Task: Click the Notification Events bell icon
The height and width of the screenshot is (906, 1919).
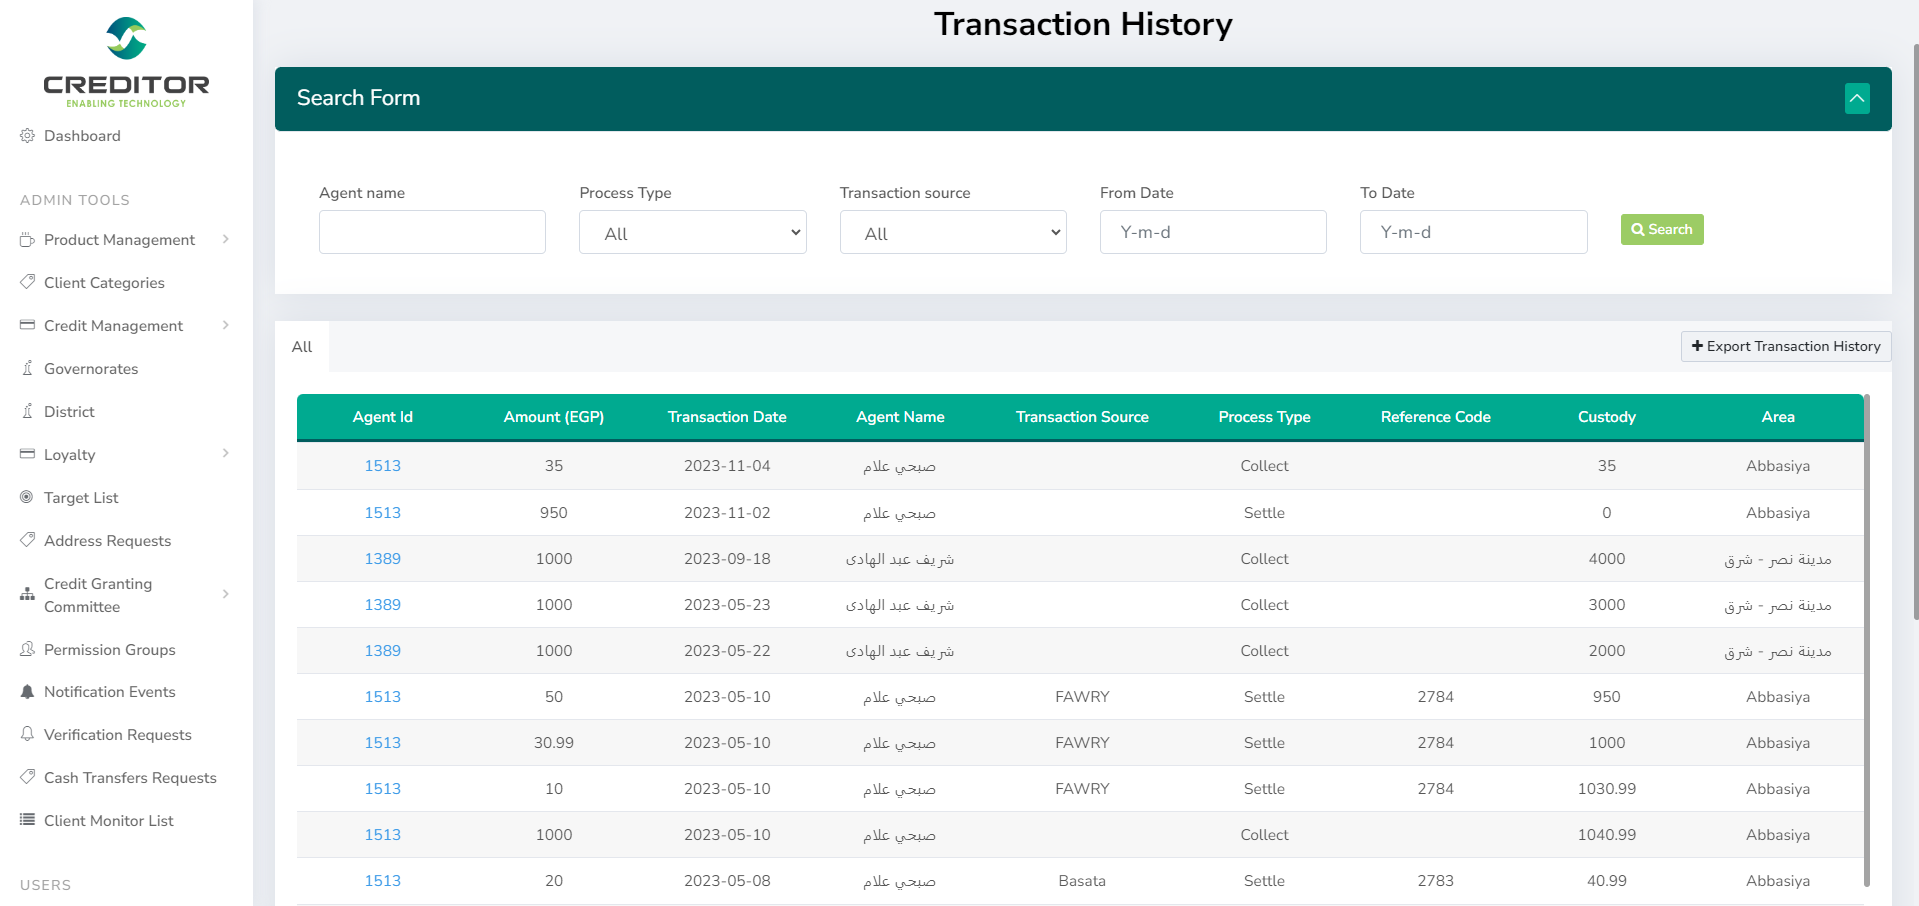Action: pyautogui.click(x=27, y=692)
